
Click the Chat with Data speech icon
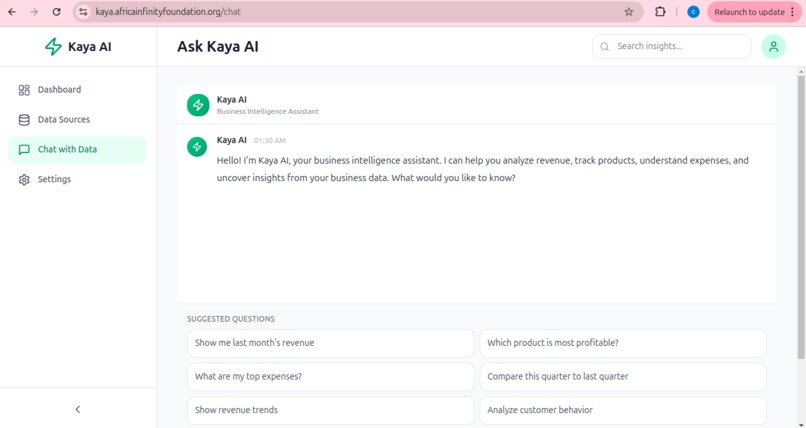[x=24, y=150]
